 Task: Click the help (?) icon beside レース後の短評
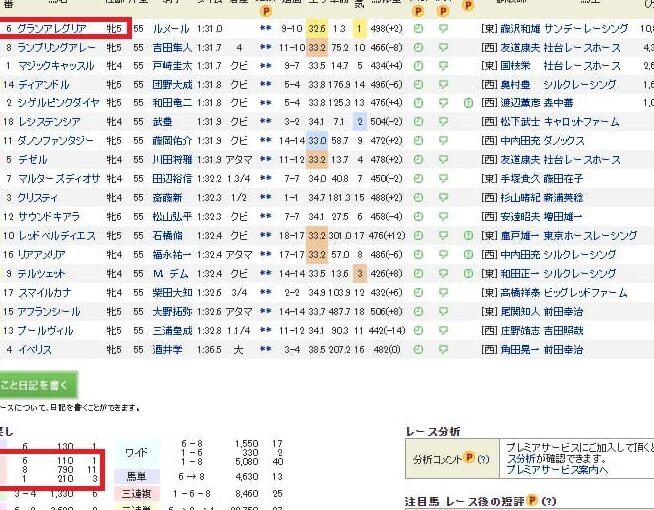point(549,501)
